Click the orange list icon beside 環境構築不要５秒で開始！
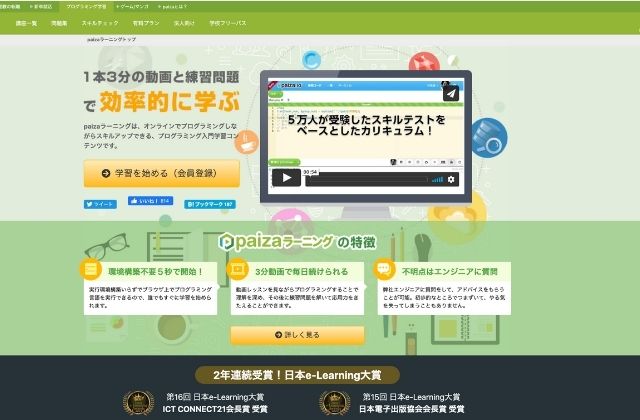 (x=91, y=269)
